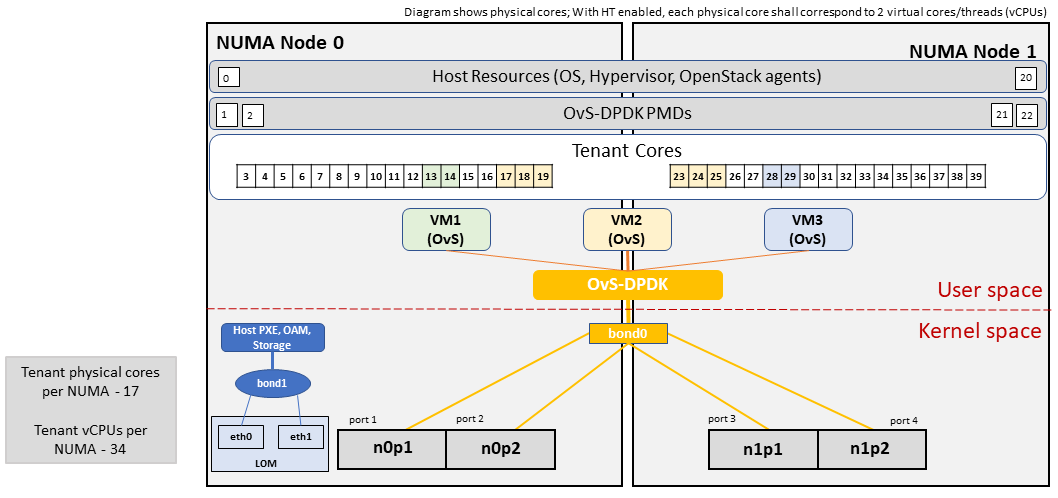This screenshot has height=498, width=1058.
Task: Click the n0p2 port box
Action: coord(501,449)
